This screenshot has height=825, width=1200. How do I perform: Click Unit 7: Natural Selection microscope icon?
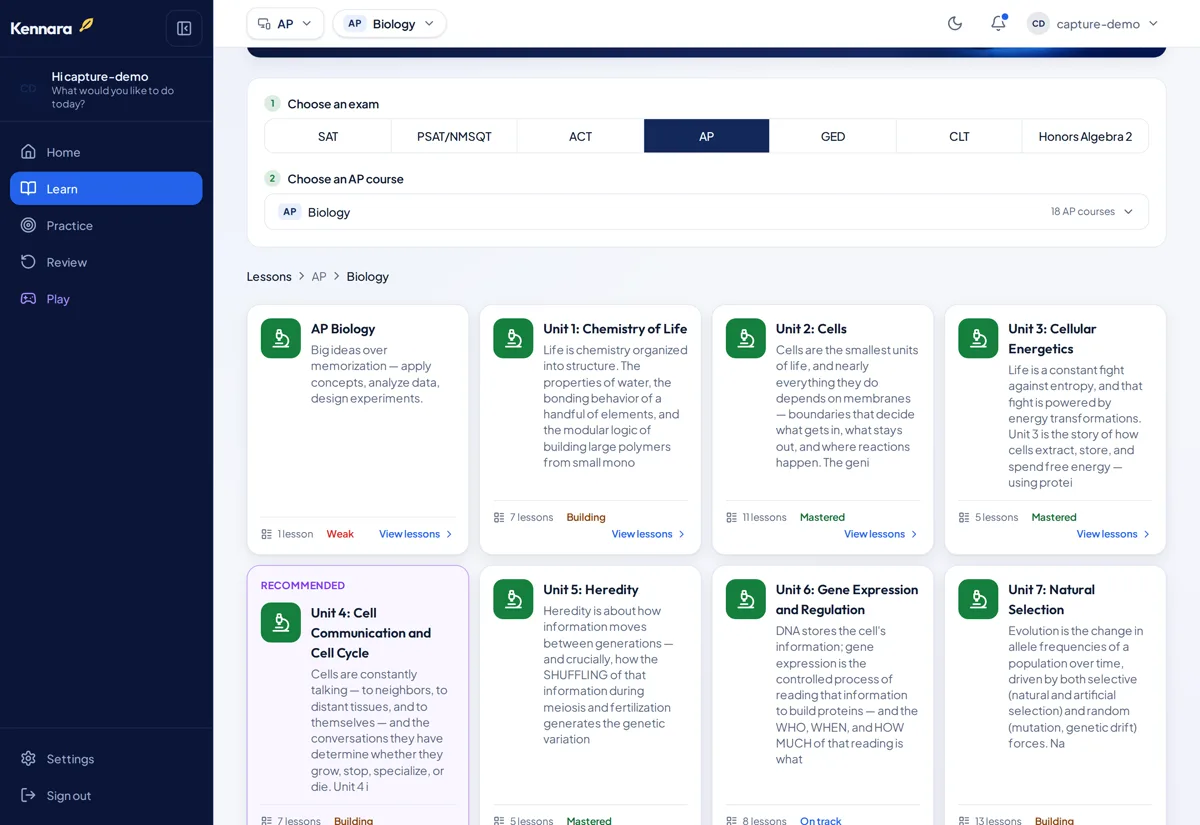(978, 599)
